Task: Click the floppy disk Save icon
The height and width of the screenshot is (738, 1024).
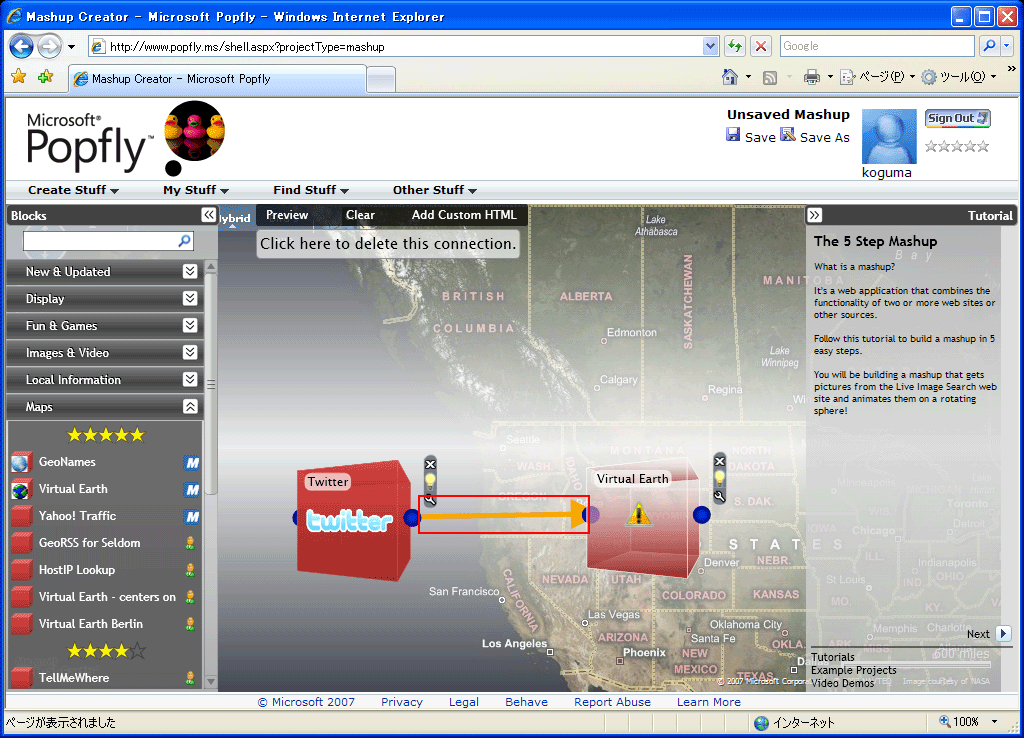Action: click(x=733, y=135)
